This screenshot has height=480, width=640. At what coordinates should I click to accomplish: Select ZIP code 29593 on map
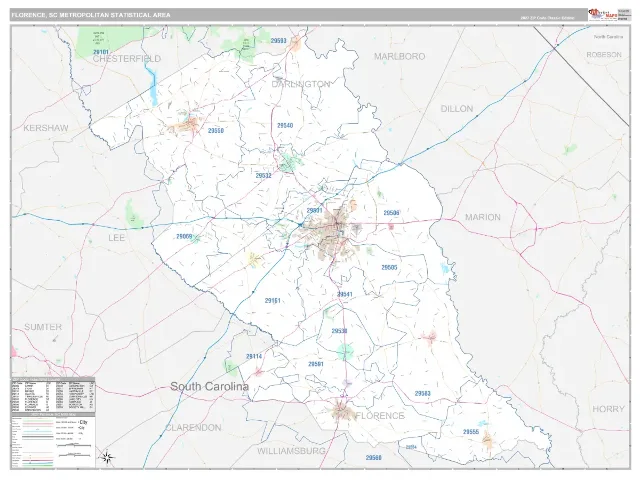pos(278,41)
